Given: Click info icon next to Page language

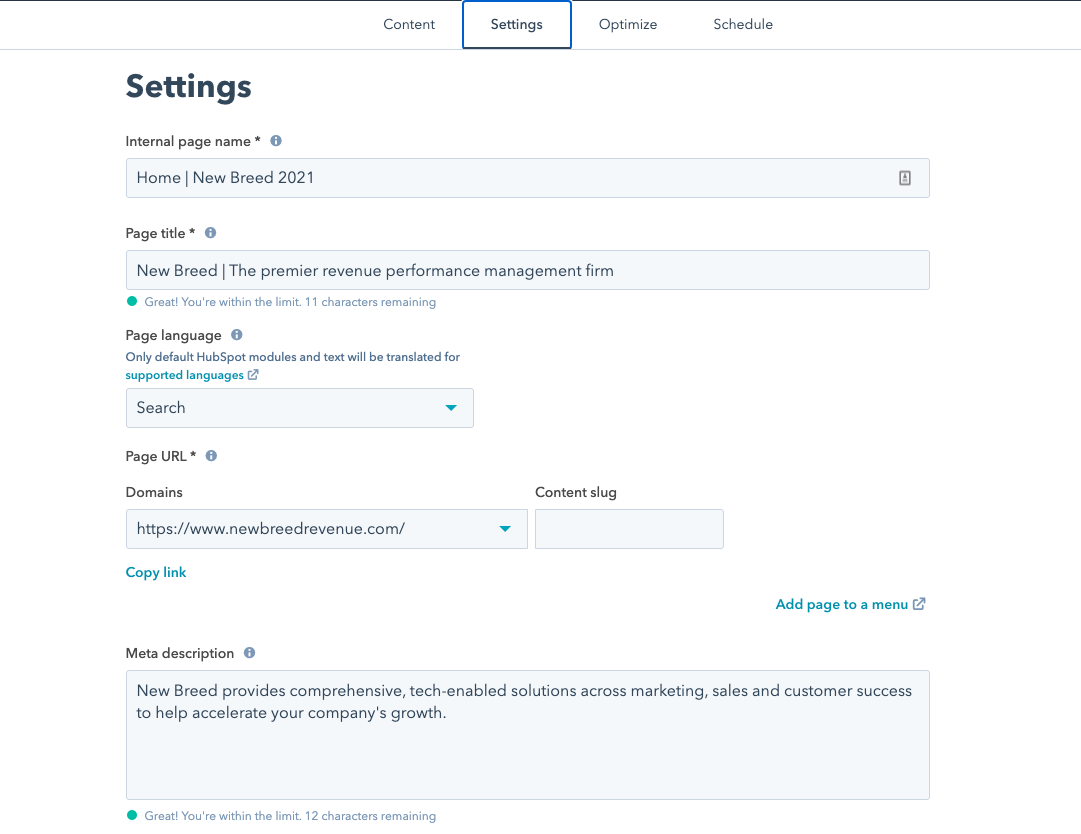Looking at the screenshot, I should pyautogui.click(x=237, y=335).
